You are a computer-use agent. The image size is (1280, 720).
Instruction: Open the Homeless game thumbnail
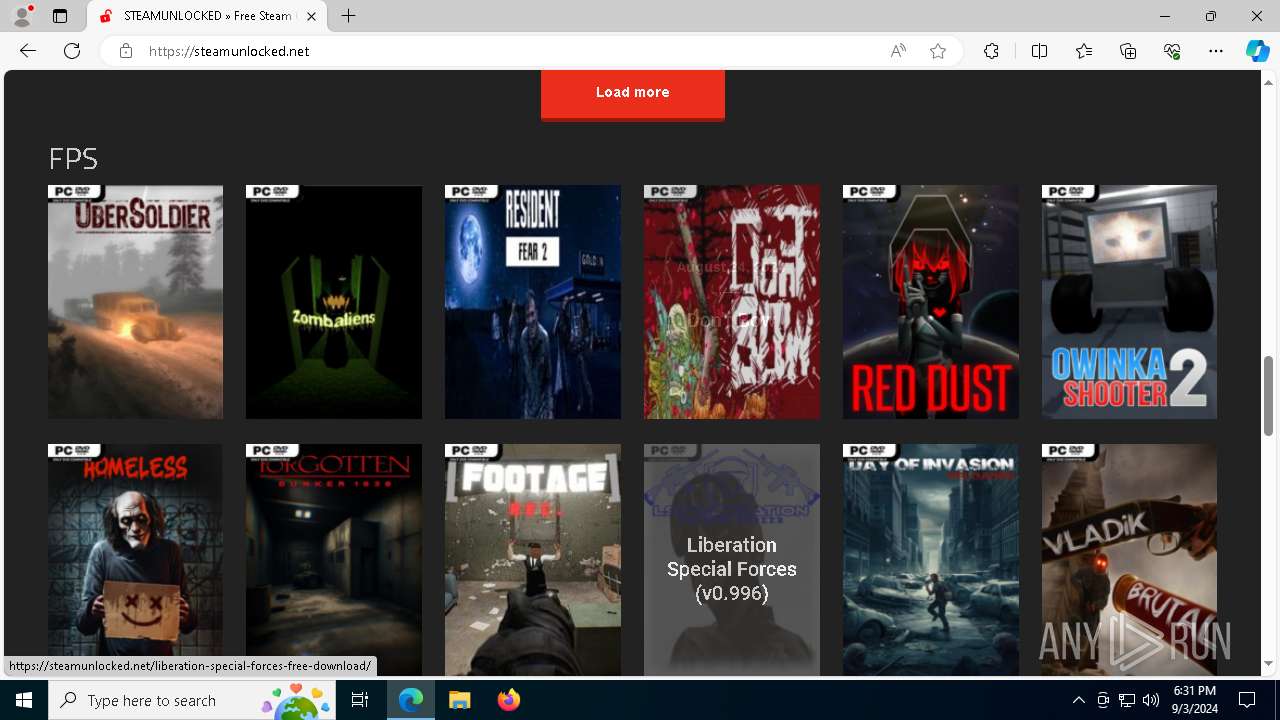135,560
